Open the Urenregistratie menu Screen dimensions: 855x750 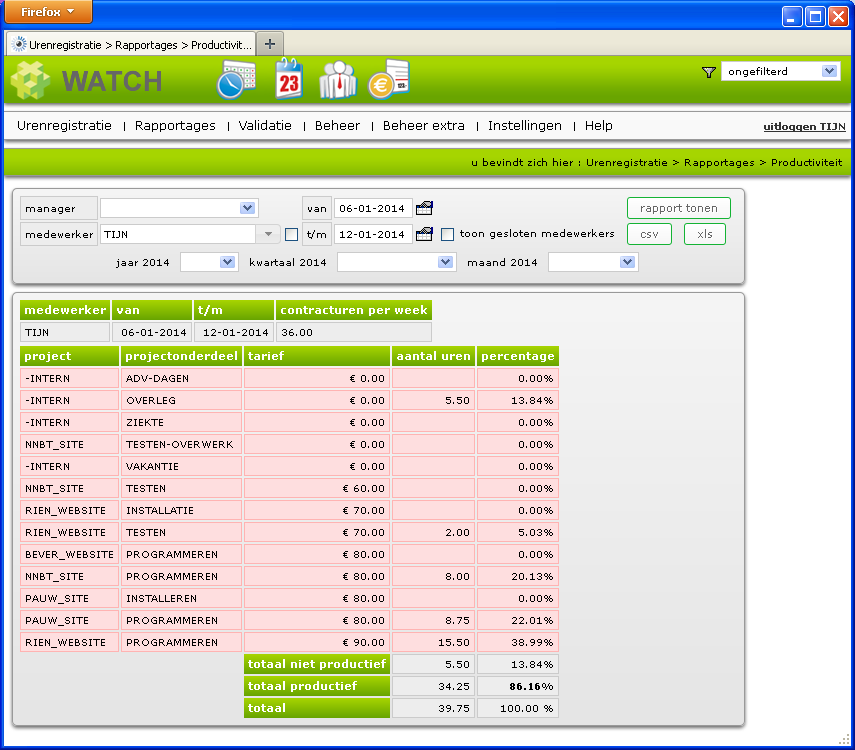64,125
